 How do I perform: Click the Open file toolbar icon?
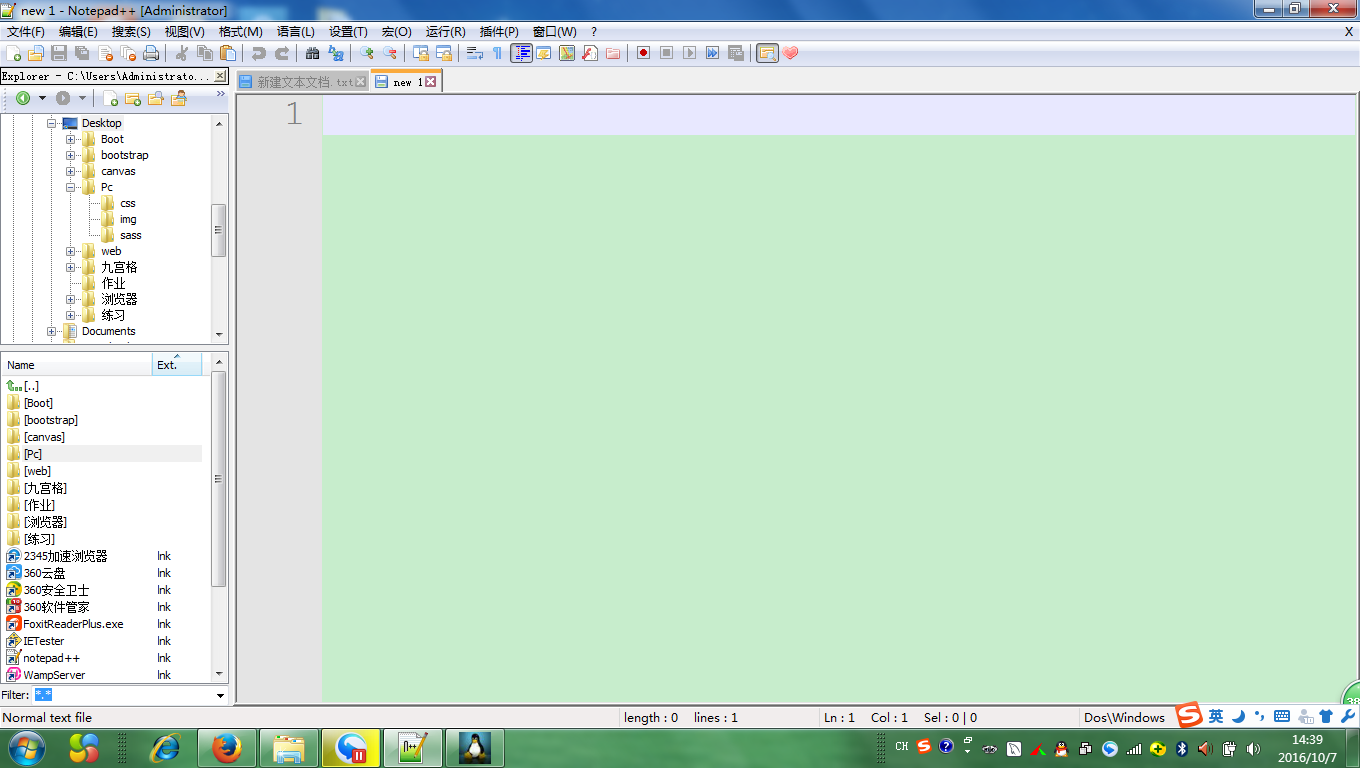point(35,53)
